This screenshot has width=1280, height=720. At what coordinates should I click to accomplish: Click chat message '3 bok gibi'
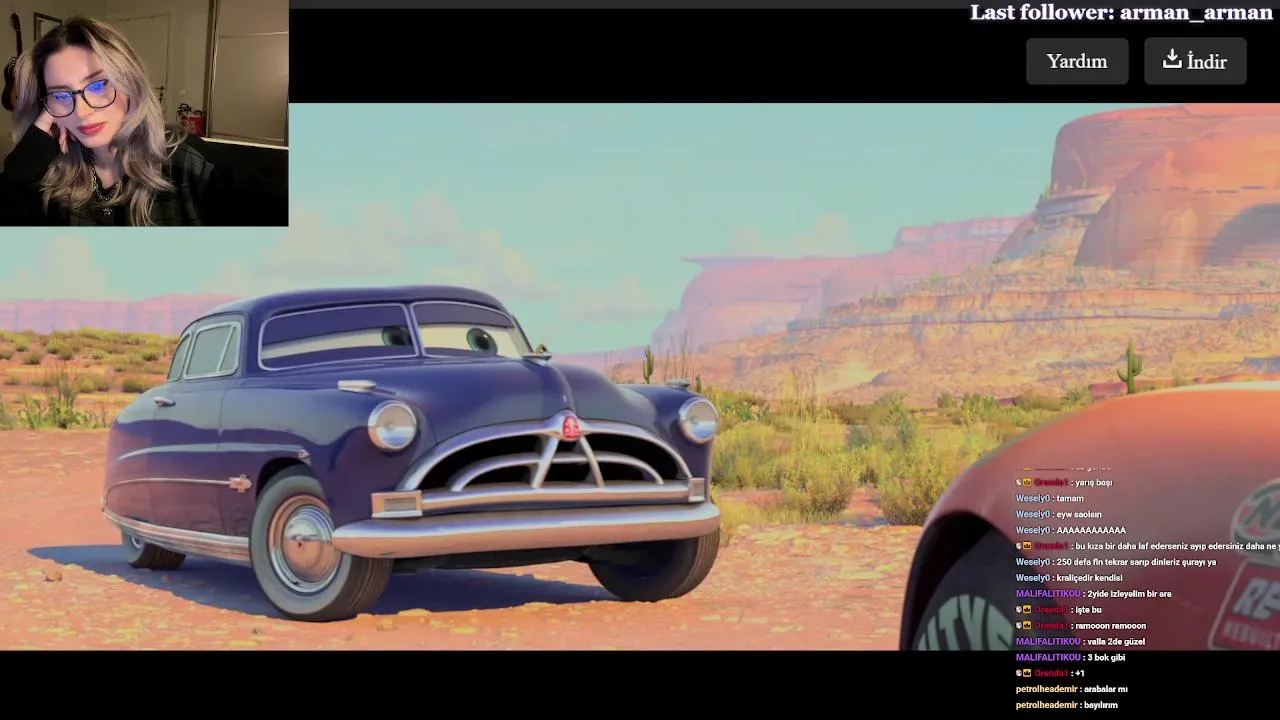[x=1106, y=658]
